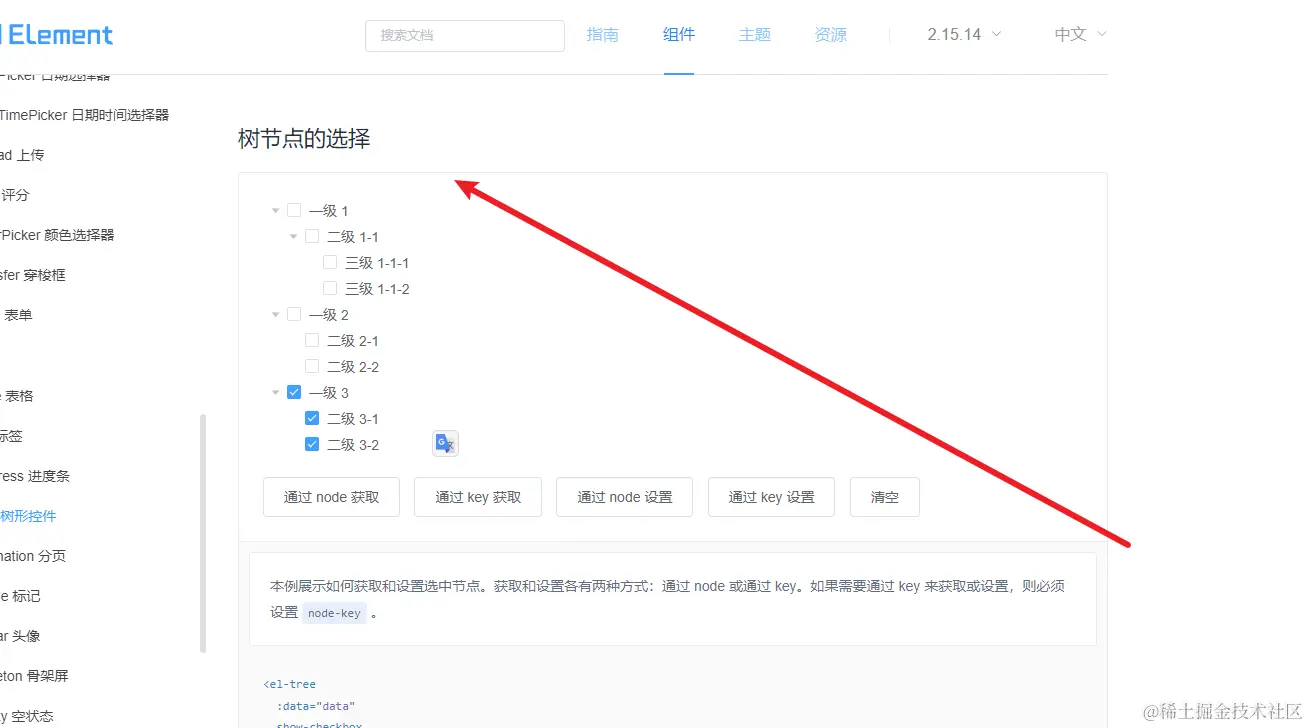Screen dimensions: 1309x728
Task: Click the 通过 node 获取 button
Action: tap(331, 497)
